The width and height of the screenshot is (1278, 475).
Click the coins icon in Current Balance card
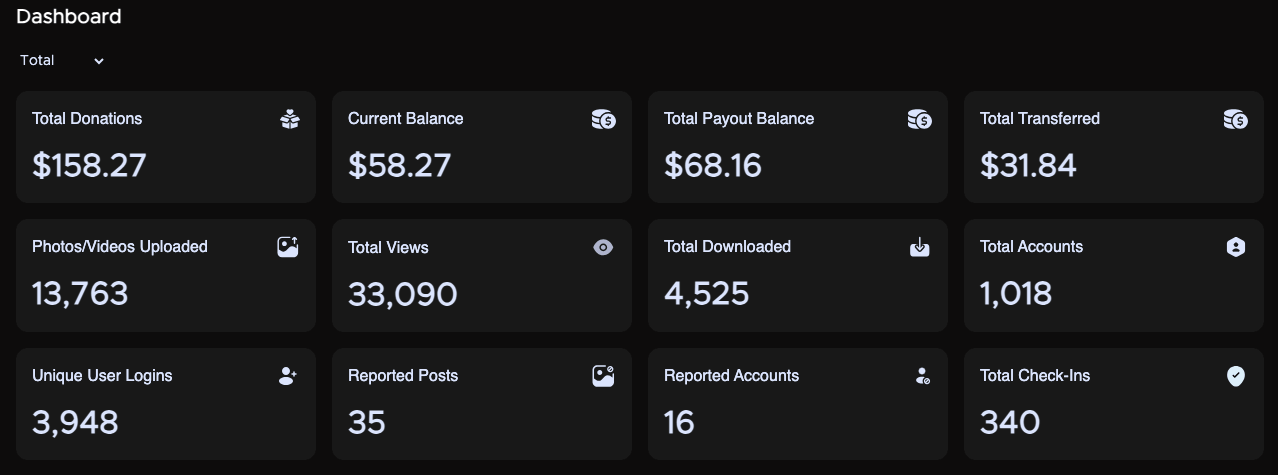pos(603,120)
